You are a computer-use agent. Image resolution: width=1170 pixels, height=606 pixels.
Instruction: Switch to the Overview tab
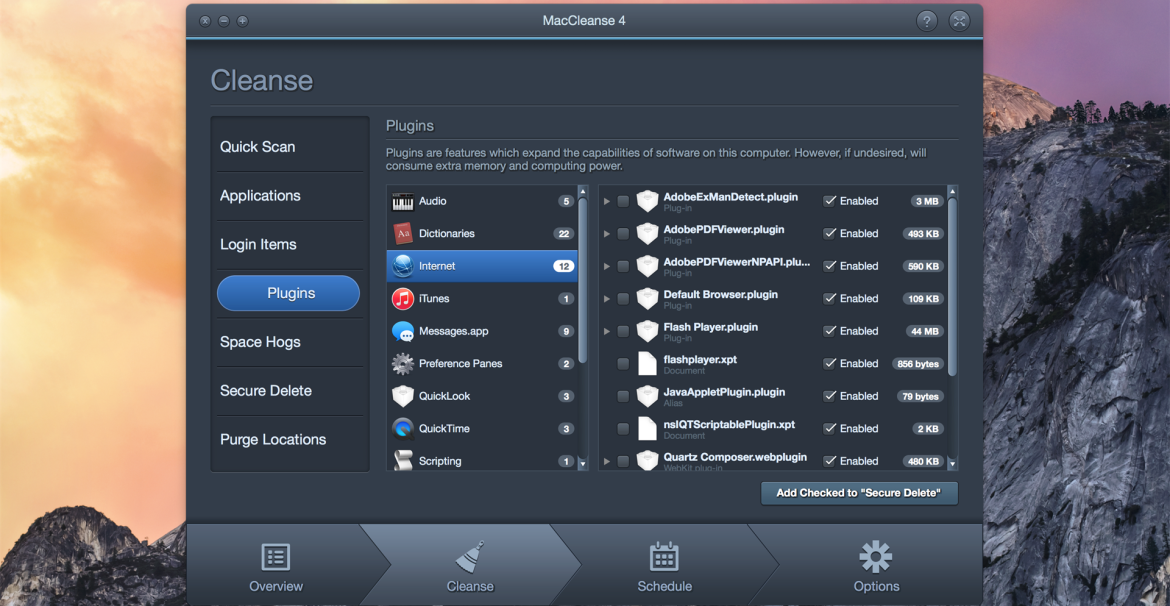point(276,565)
